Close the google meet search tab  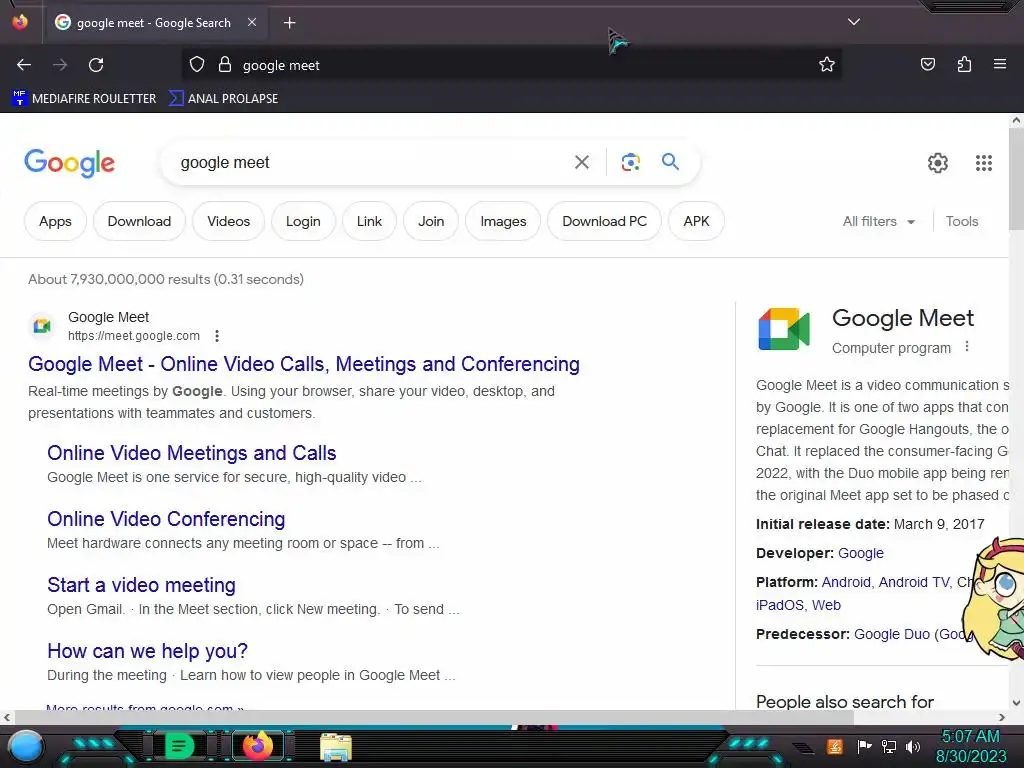tap(252, 22)
